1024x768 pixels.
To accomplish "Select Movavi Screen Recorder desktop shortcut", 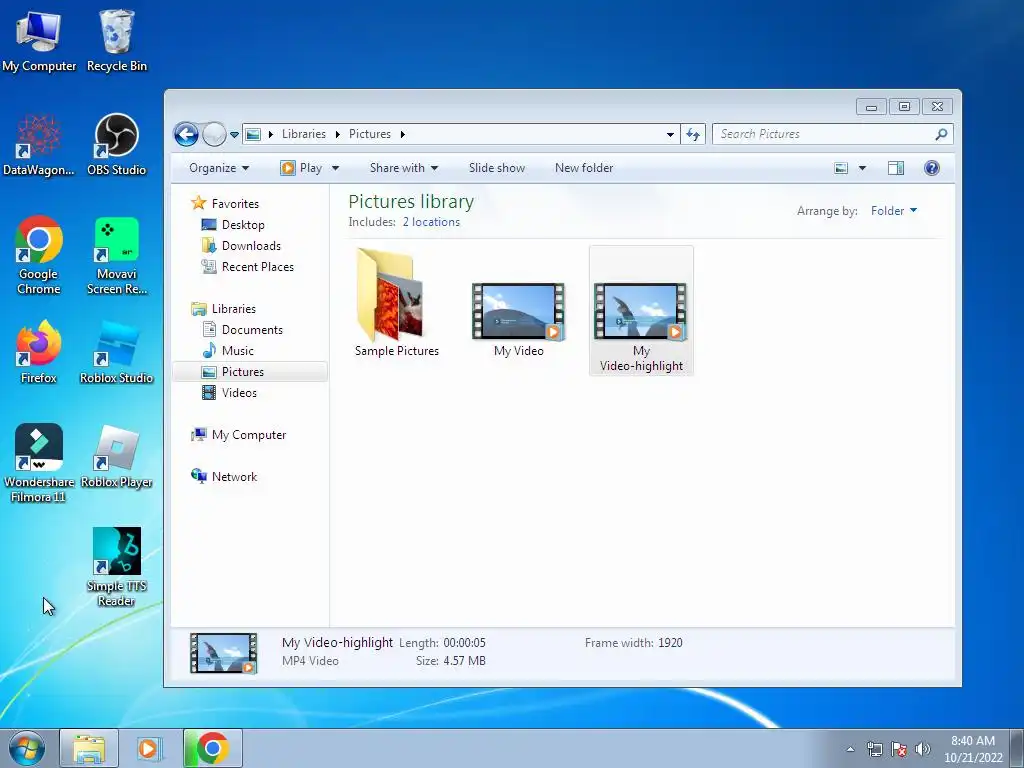I will 116,255.
